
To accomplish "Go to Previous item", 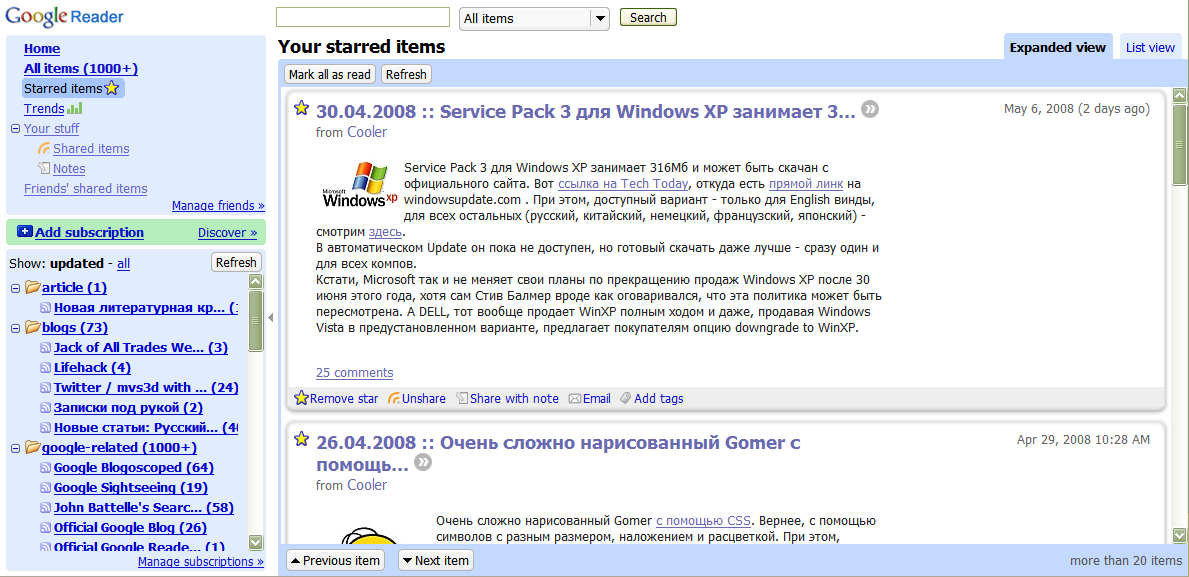I will coord(335,560).
